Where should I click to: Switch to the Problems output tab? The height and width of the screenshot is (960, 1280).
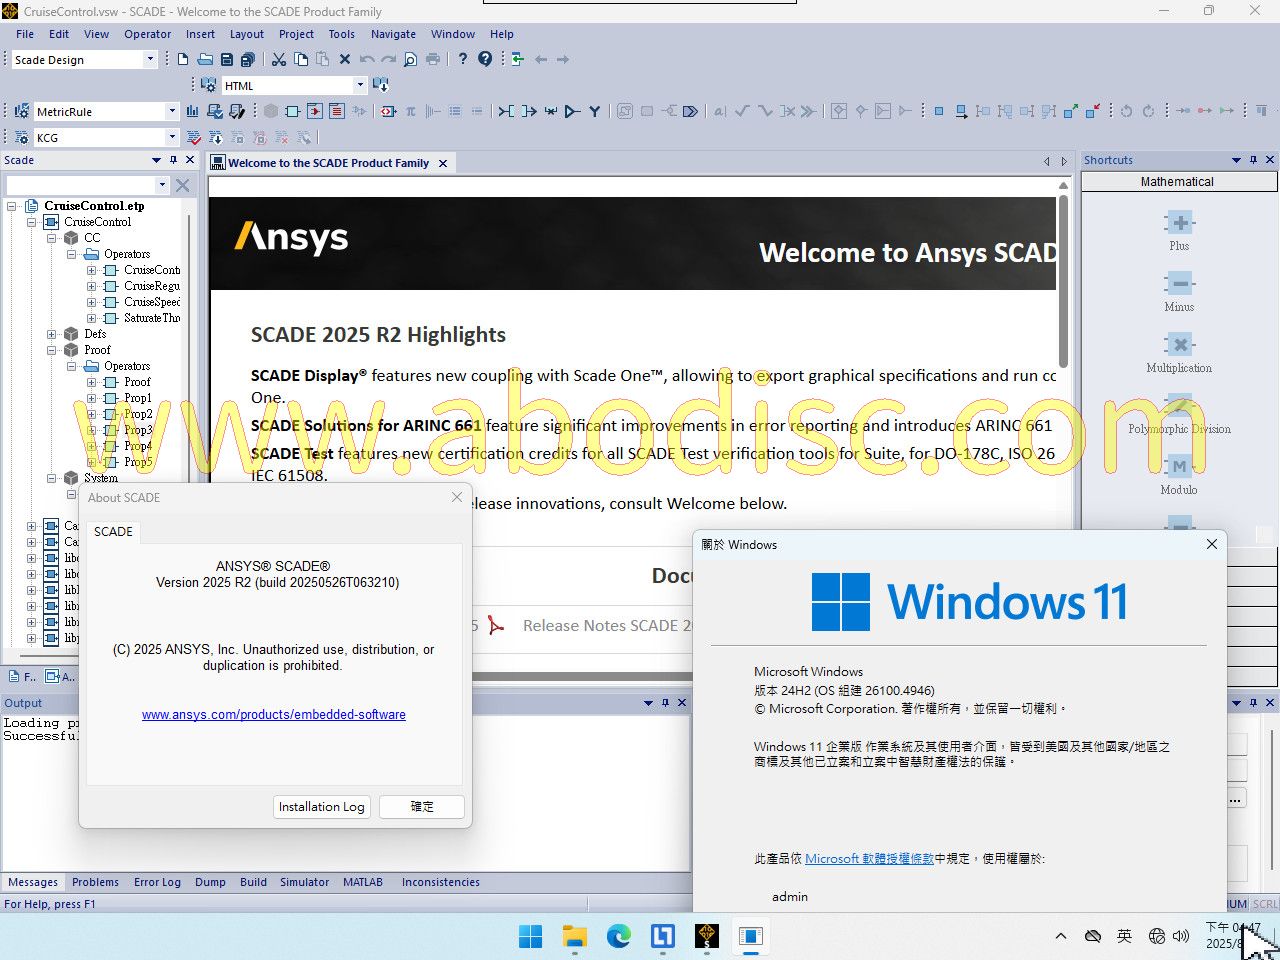96,882
